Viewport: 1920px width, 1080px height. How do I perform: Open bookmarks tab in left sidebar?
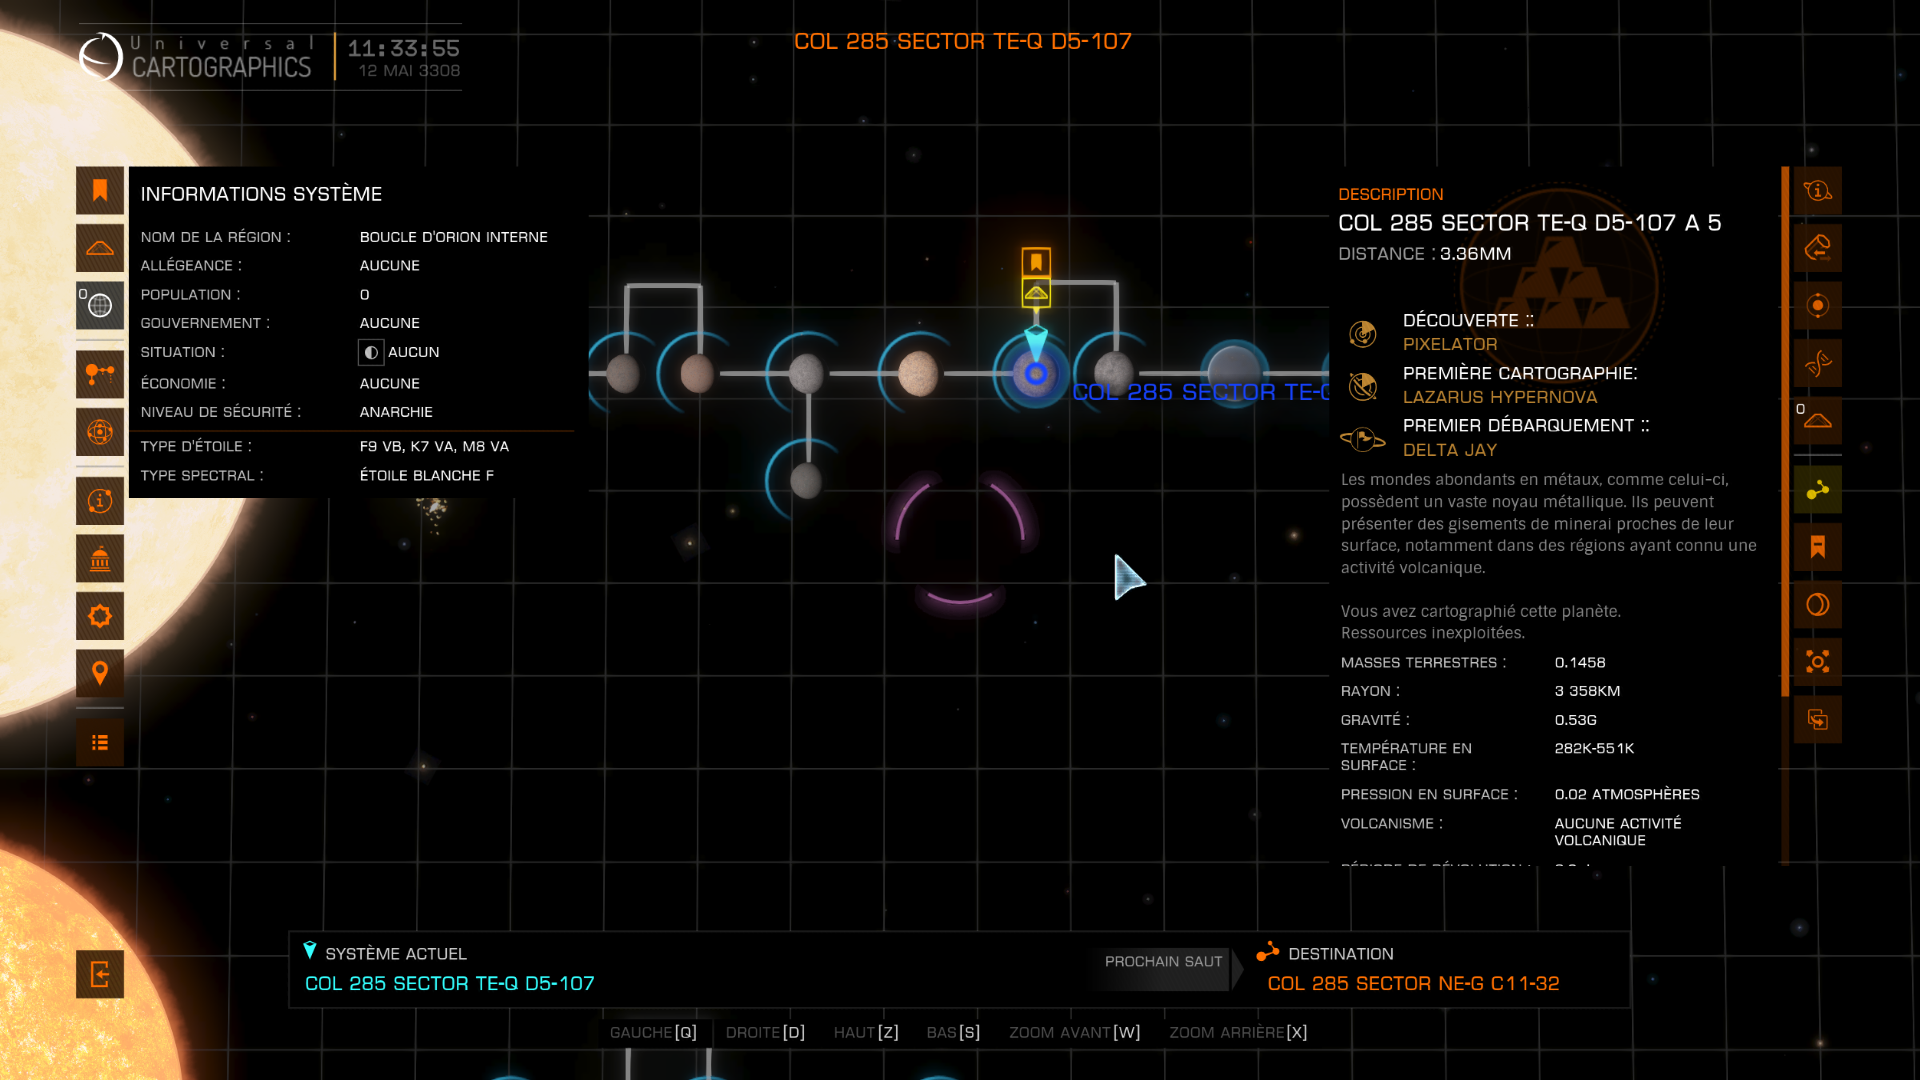(100, 190)
